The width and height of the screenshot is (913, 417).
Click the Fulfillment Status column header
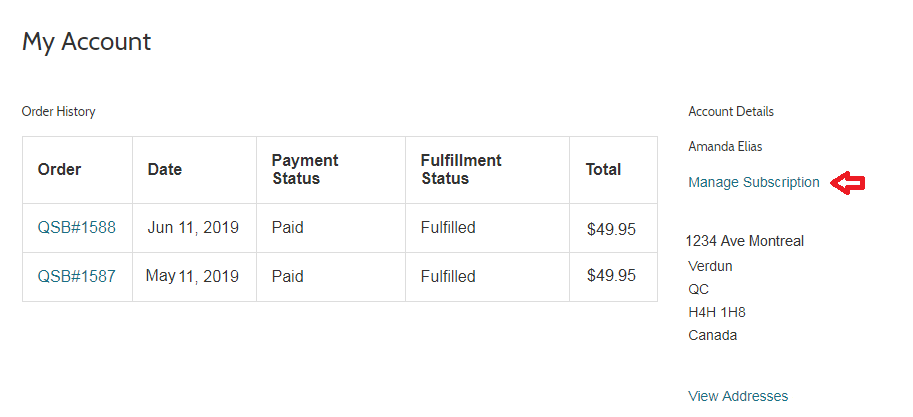pos(461,169)
